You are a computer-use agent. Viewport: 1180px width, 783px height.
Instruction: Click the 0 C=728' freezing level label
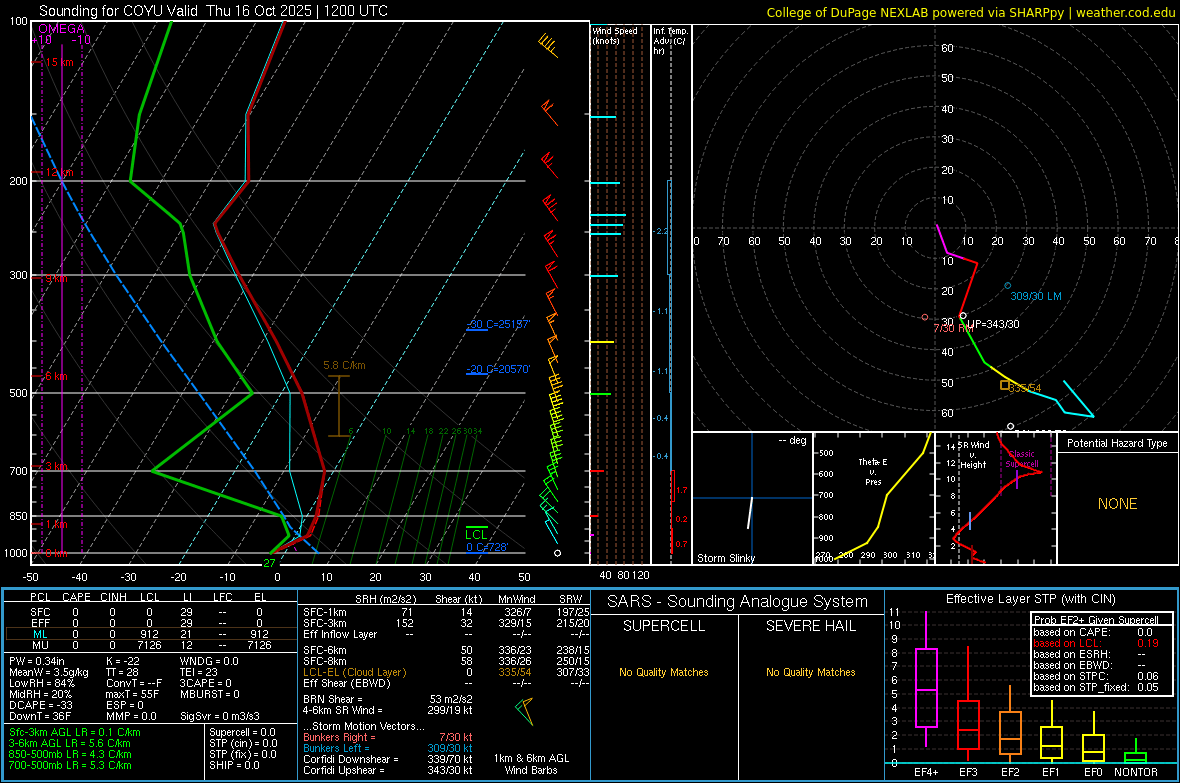[x=487, y=547]
